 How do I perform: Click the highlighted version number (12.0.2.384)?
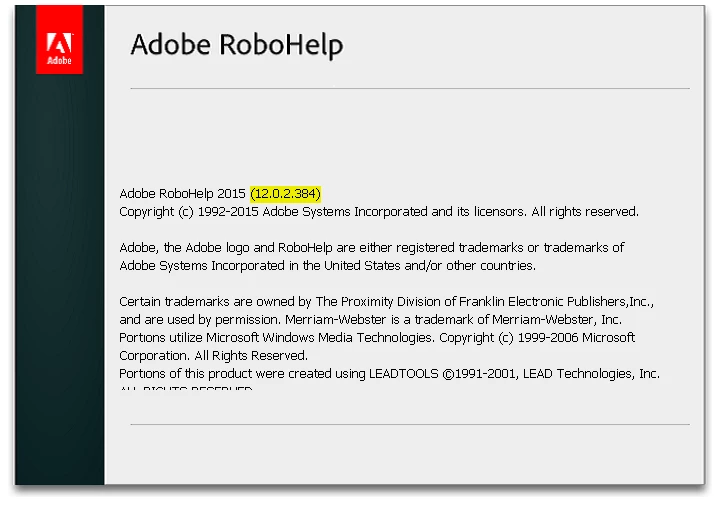pos(285,193)
